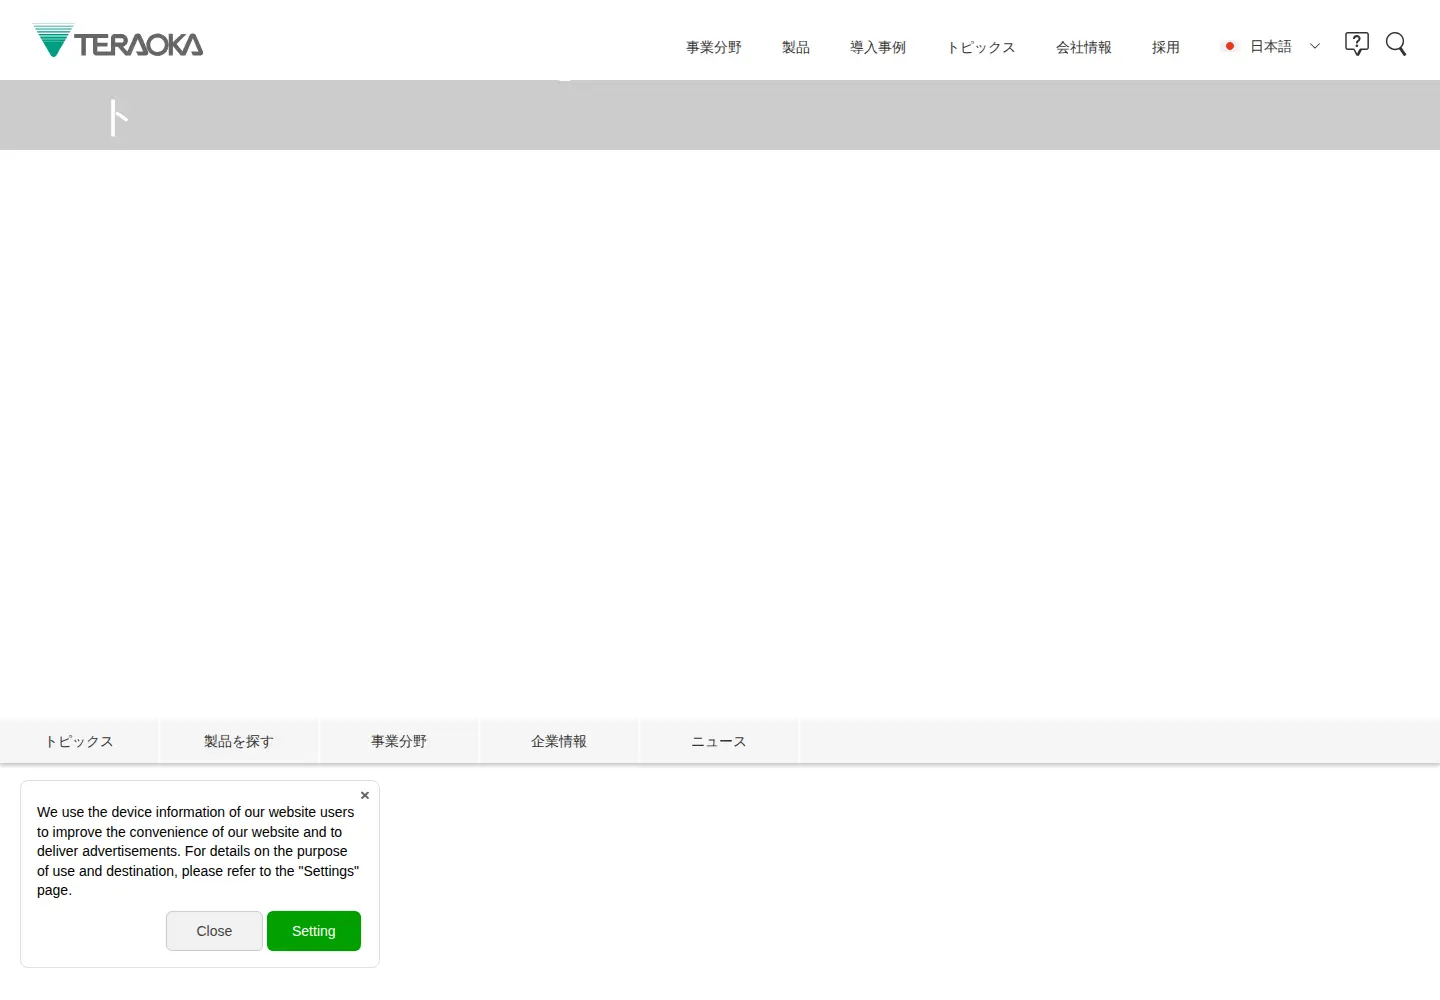
Task: Select the ニュース tab
Action: pyautogui.click(x=719, y=741)
